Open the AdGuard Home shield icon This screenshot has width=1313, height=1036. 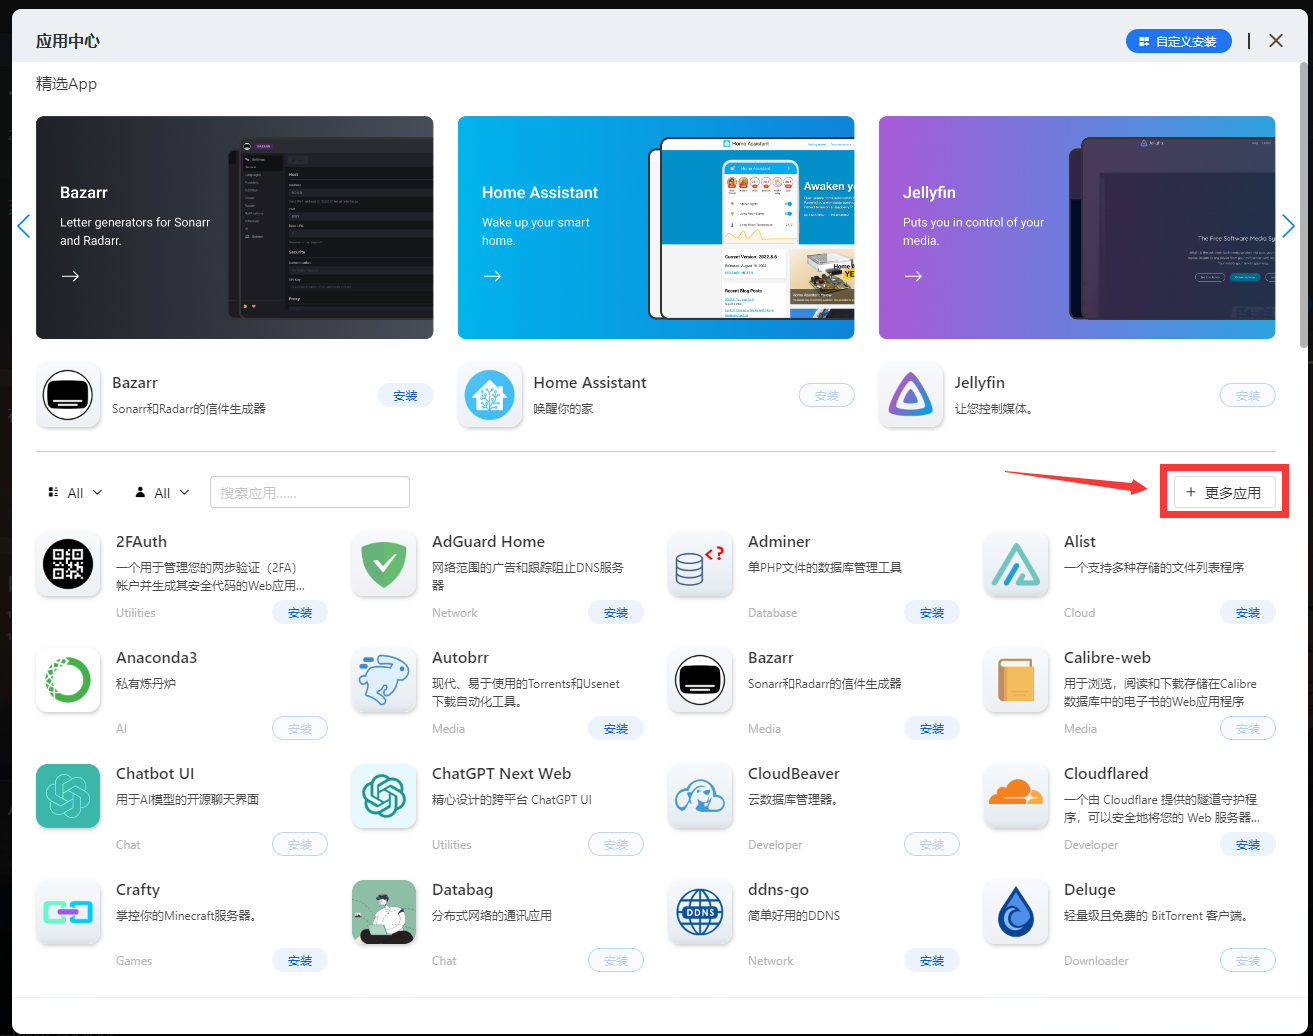384,564
